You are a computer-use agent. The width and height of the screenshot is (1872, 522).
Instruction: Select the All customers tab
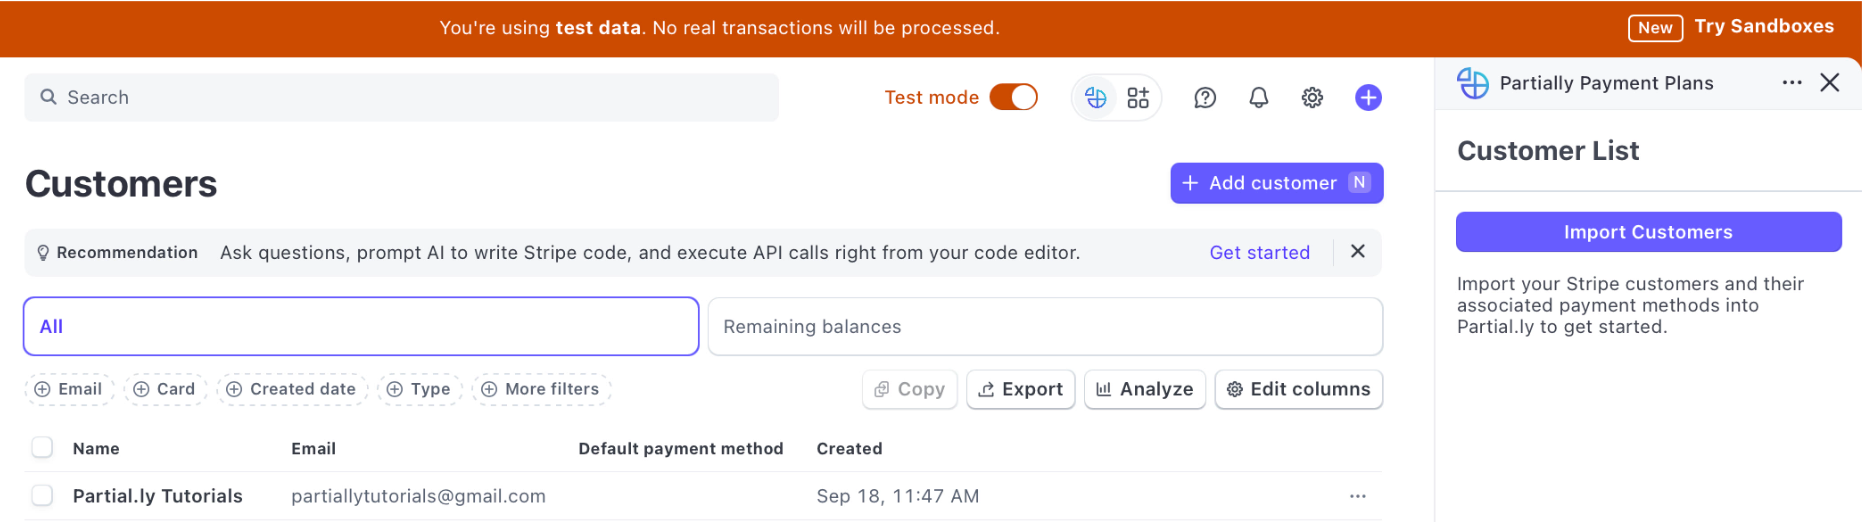point(361,327)
